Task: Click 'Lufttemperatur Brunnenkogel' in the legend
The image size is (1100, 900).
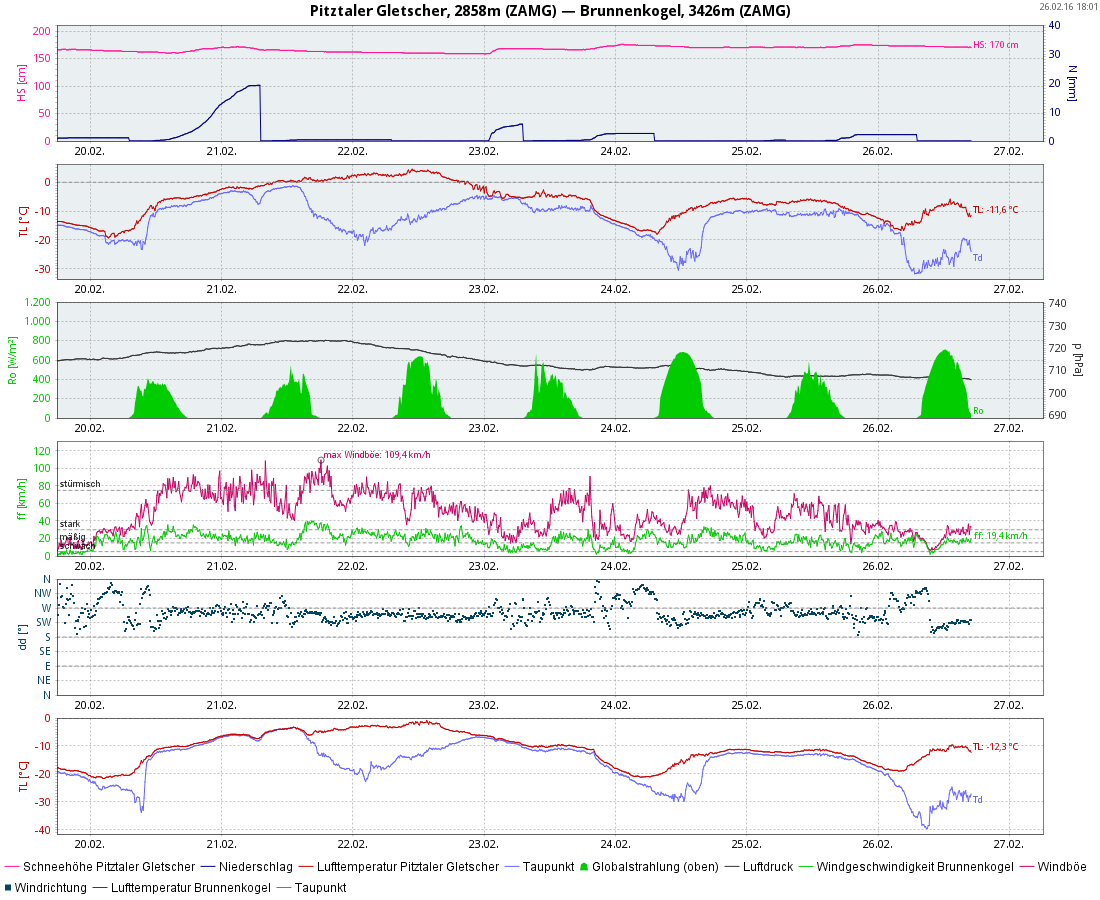Action: [191, 887]
